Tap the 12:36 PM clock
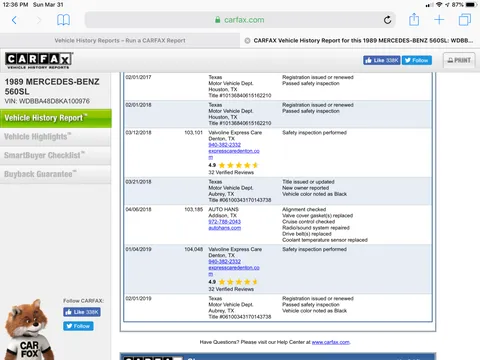 tap(15, 5)
